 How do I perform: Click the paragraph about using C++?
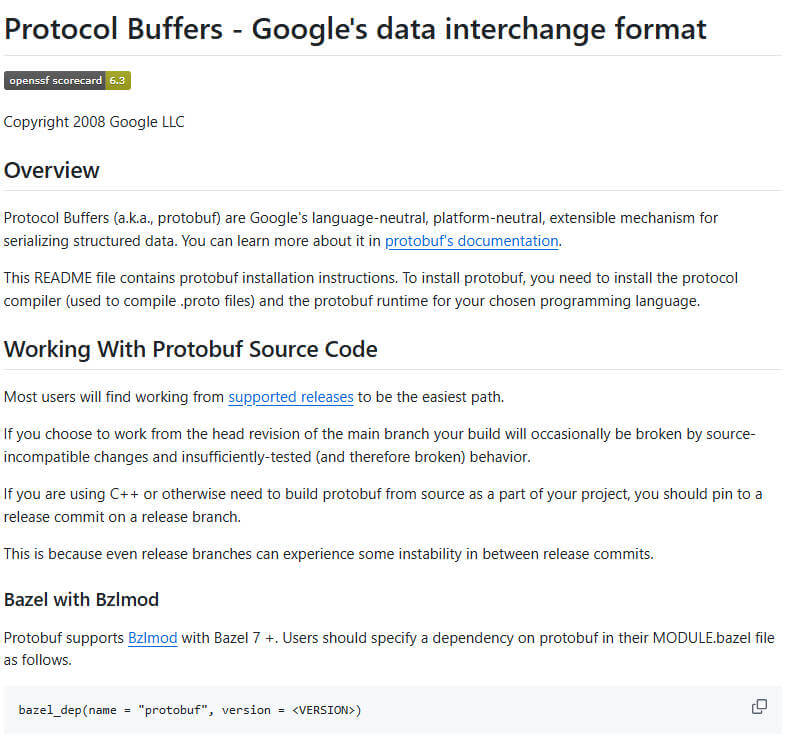pos(382,505)
